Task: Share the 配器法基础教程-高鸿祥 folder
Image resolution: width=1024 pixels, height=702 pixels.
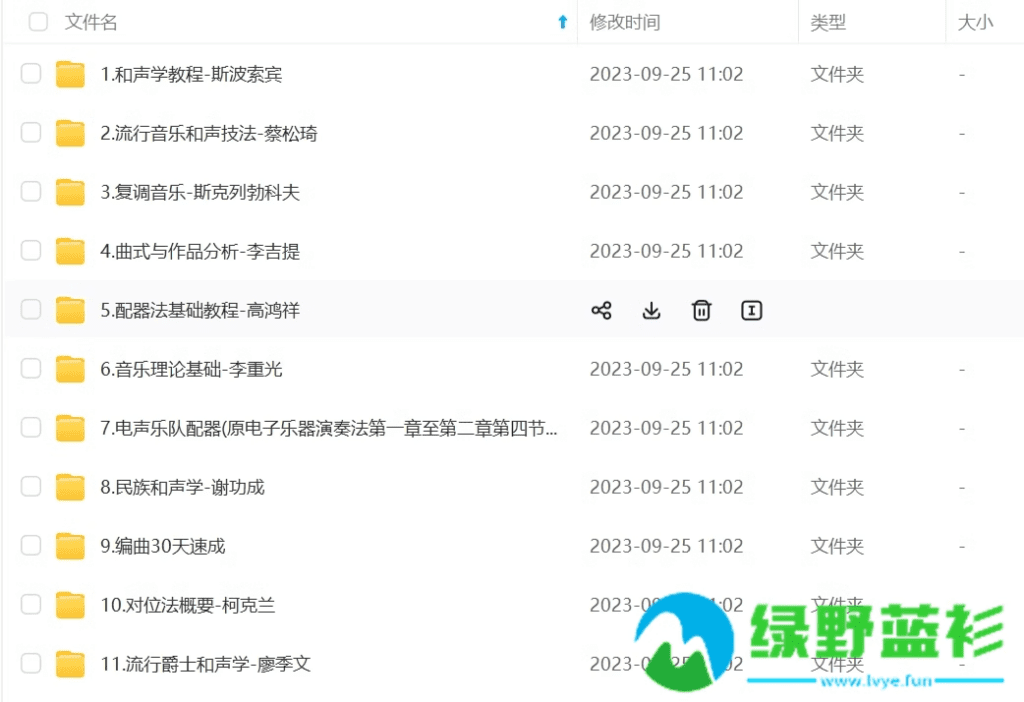Action: [601, 310]
